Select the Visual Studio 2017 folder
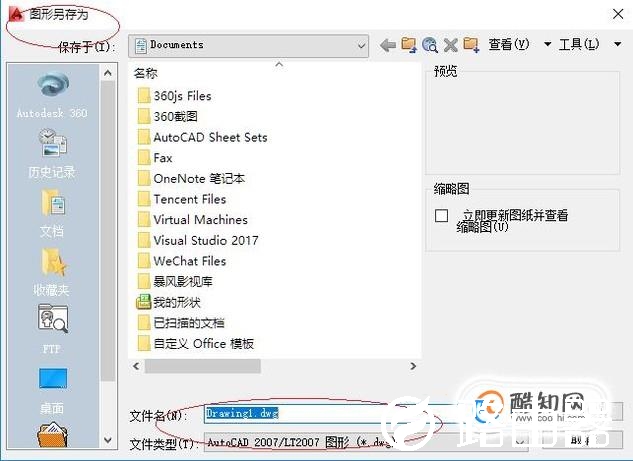This screenshot has width=633, height=461. [198, 240]
